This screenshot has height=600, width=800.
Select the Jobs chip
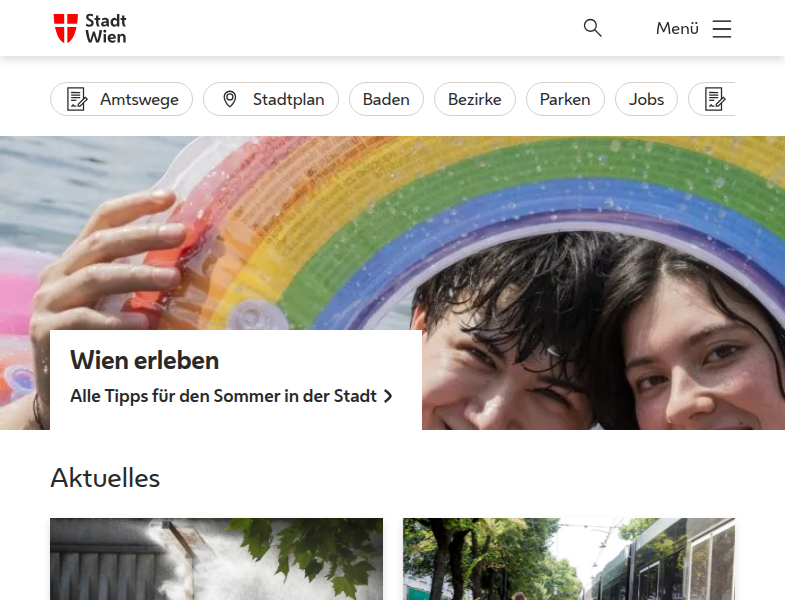(x=646, y=99)
